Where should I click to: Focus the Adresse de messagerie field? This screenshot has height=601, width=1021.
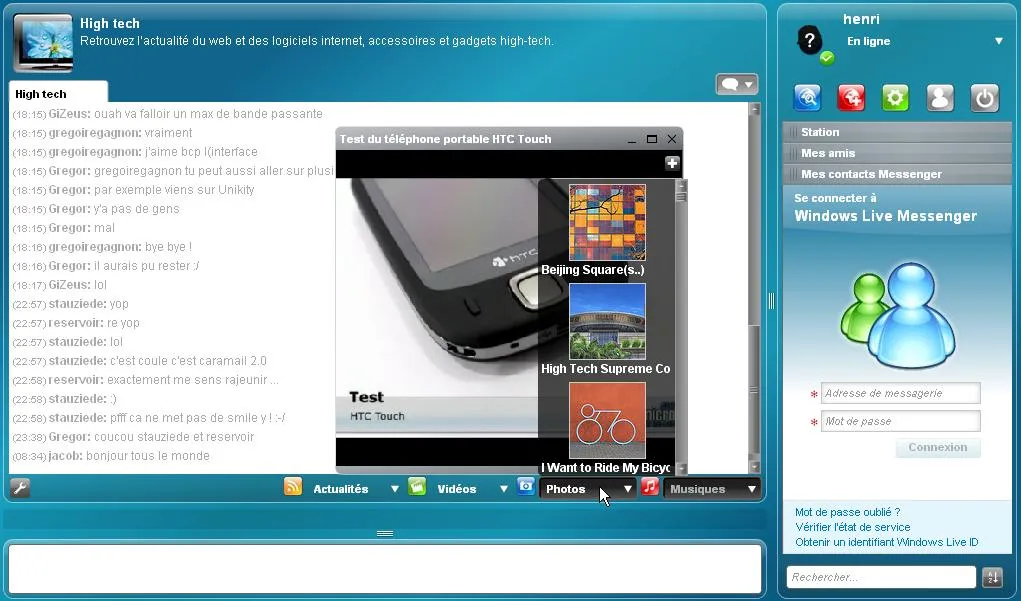pyautogui.click(x=901, y=393)
